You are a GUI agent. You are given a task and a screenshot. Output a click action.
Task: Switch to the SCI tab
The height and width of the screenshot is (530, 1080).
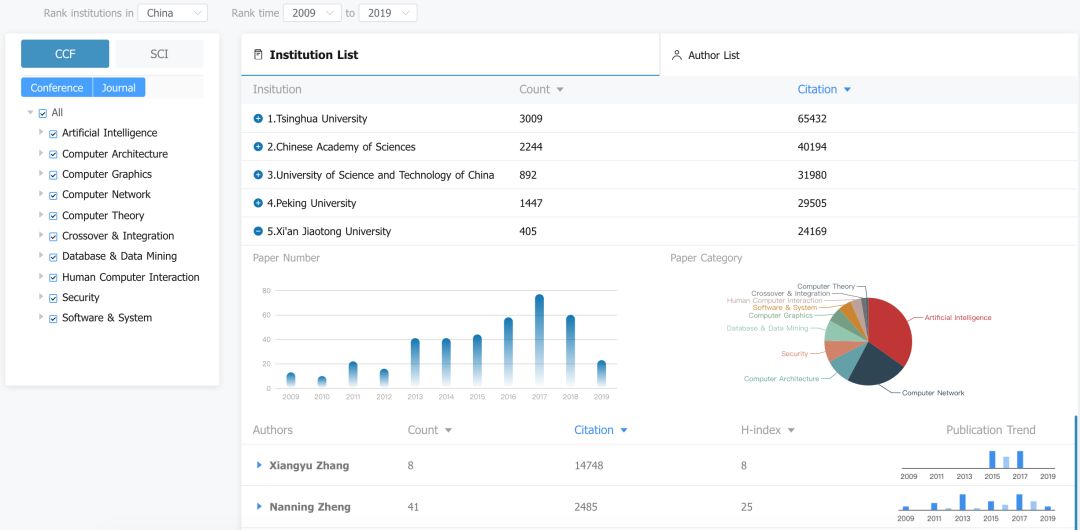[x=159, y=54]
